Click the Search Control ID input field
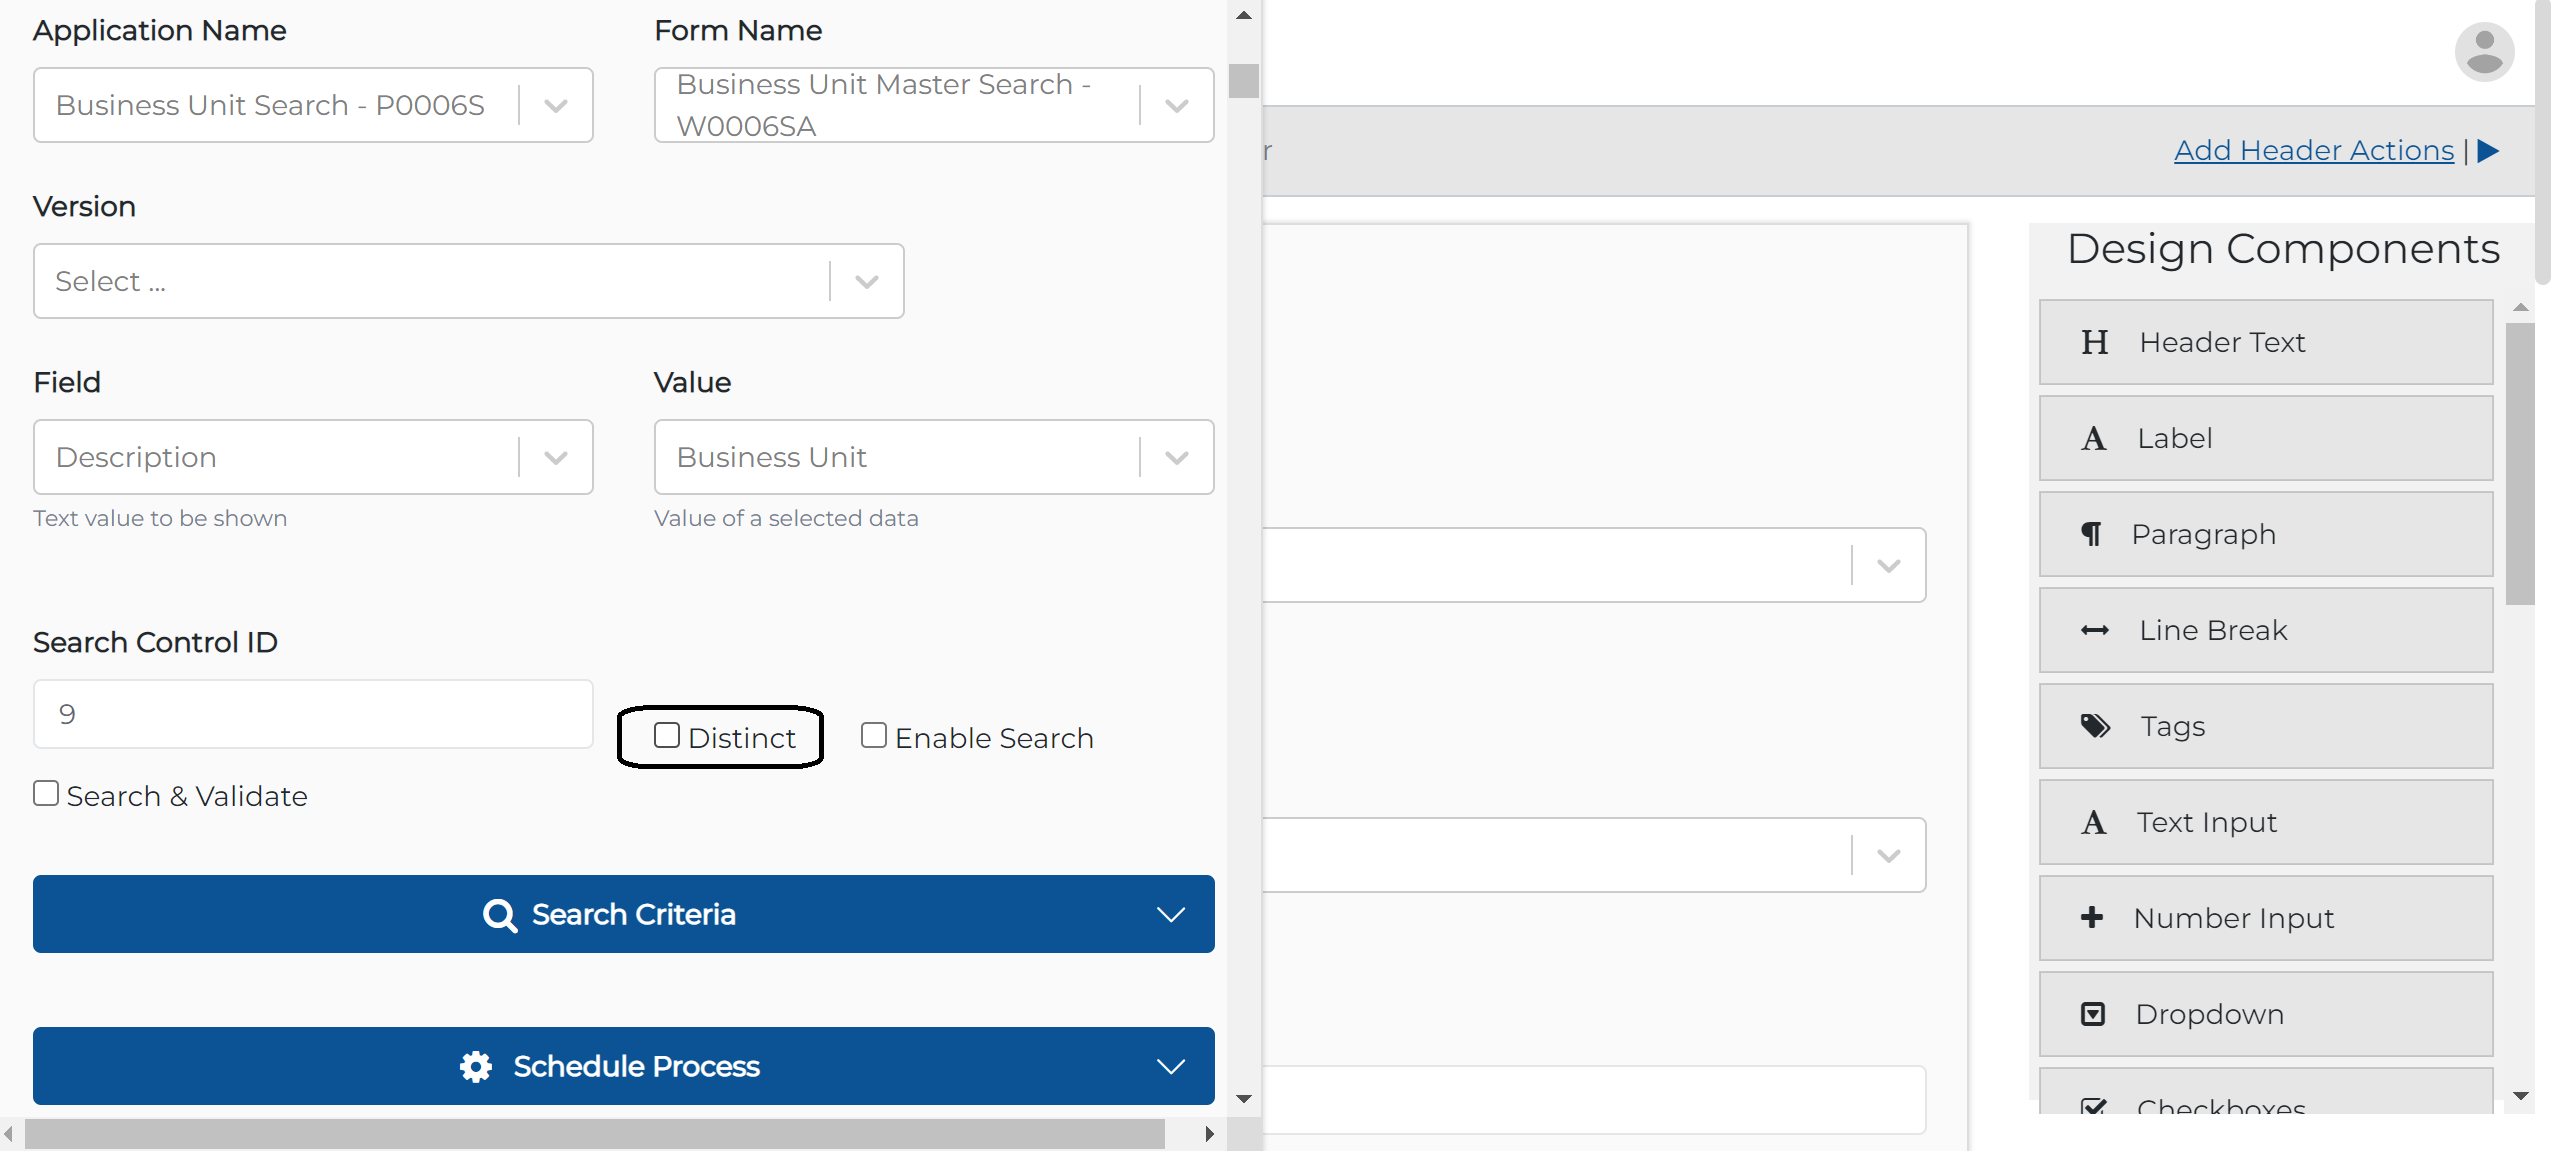 click(x=312, y=714)
